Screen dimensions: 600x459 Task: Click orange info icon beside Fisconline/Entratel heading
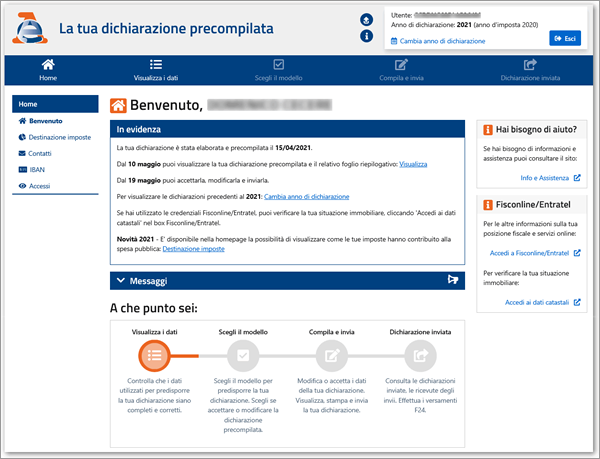click(x=488, y=205)
